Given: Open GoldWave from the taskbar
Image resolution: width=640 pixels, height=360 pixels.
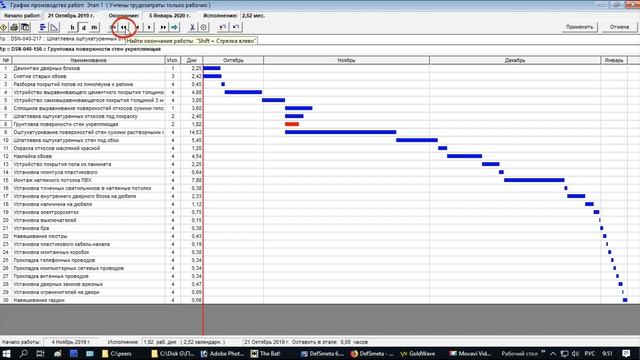Looking at the screenshot, I should (418, 353).
